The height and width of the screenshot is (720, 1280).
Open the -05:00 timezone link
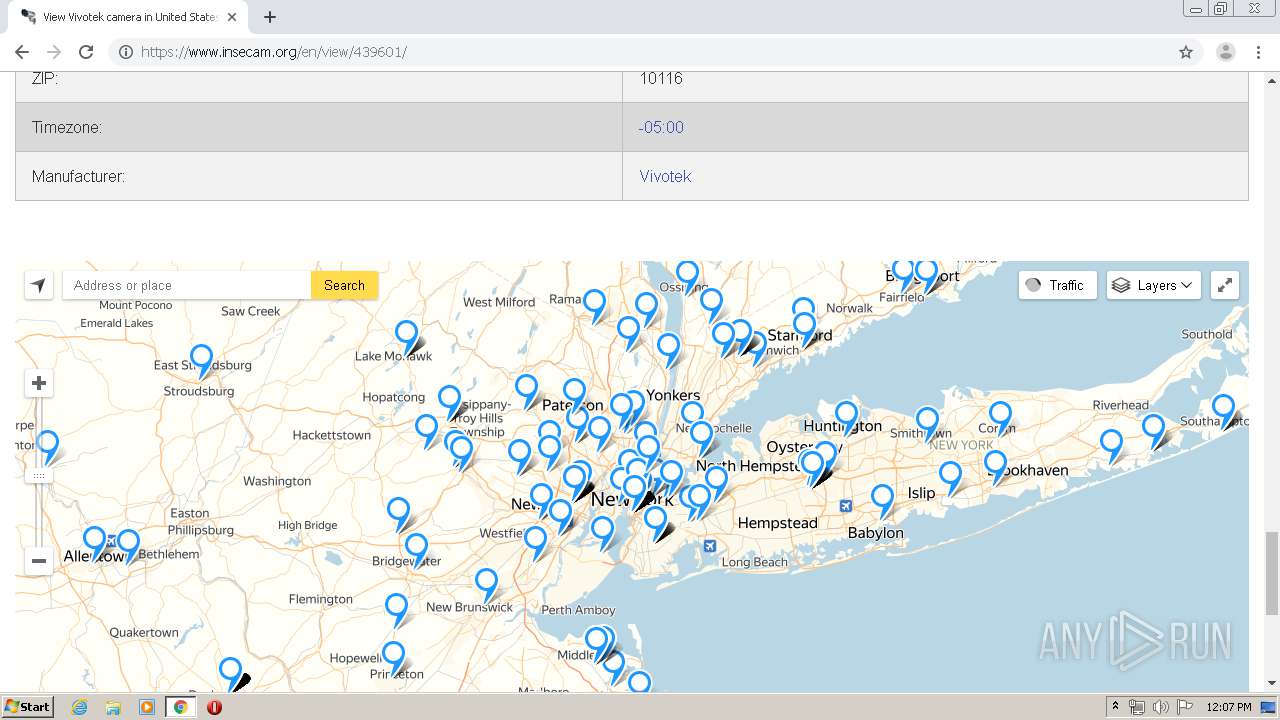pyautogui.click(x=661, y=127)
